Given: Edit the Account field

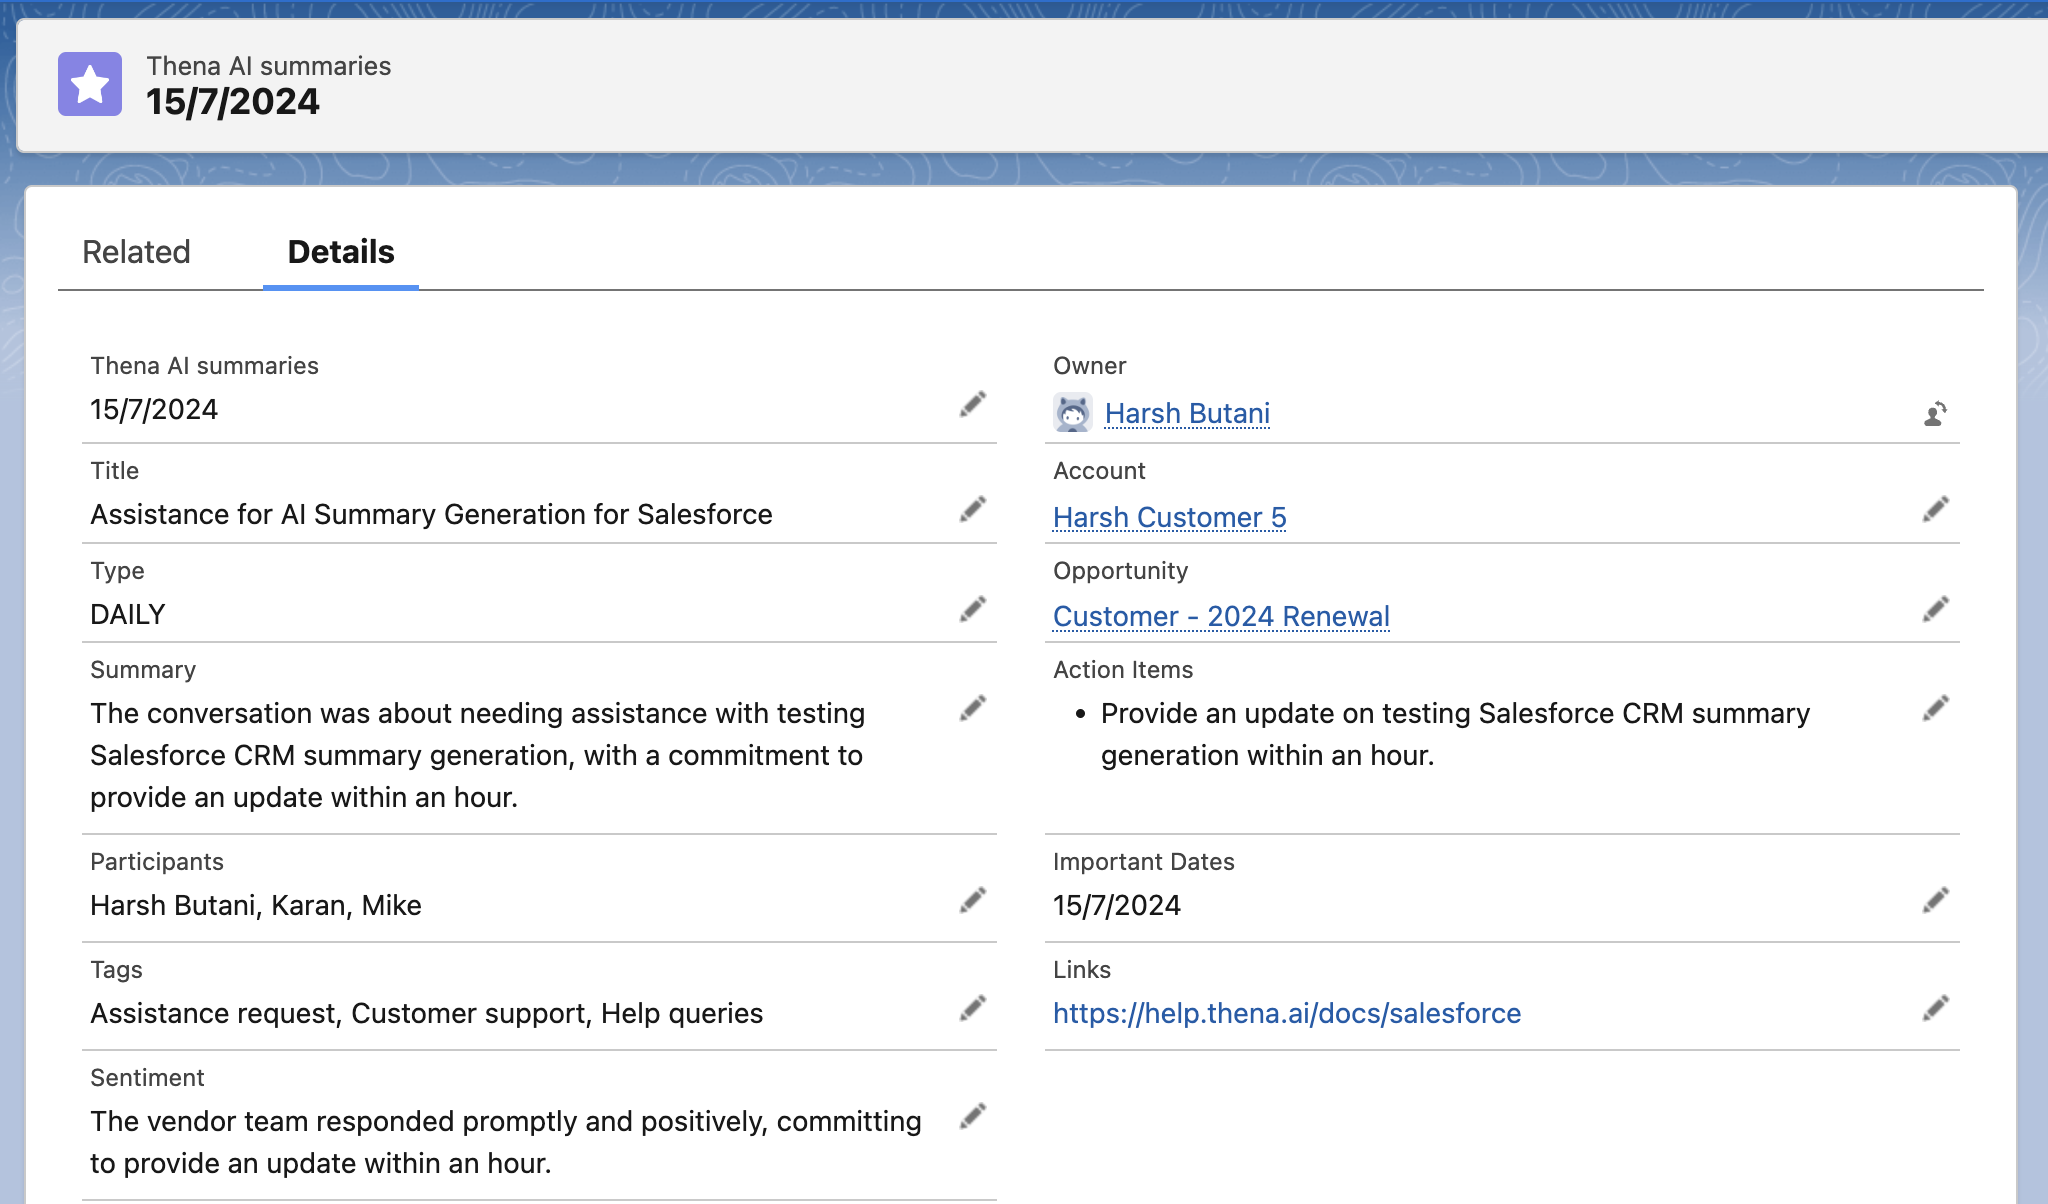Looking at the screenshot, I should (1936, 510).
